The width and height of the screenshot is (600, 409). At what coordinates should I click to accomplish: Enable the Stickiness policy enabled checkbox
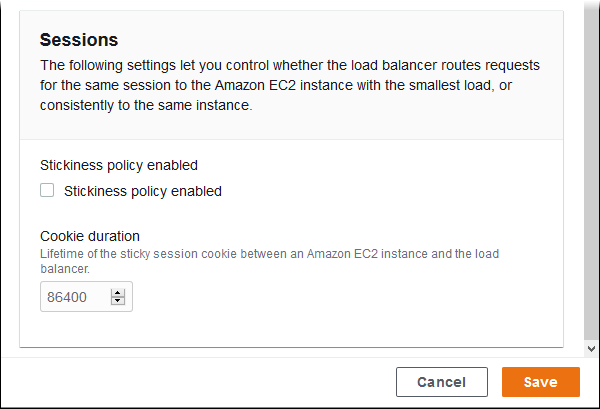[47, 190]
